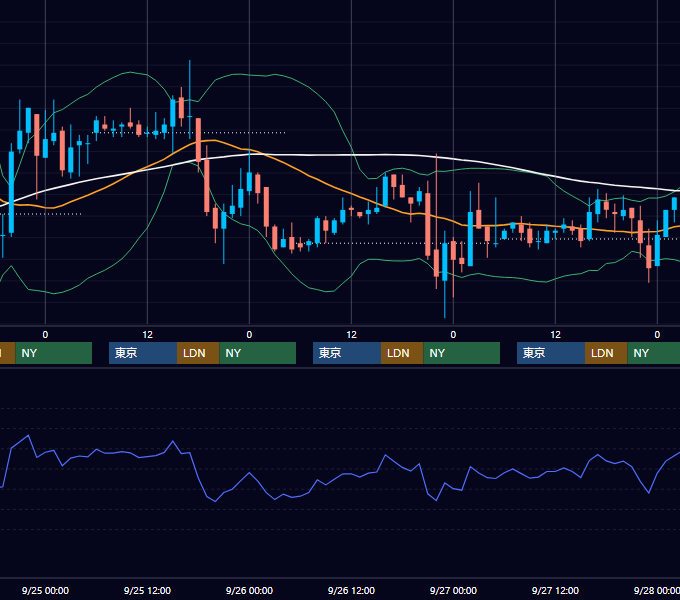Click the 9/25 00:00 date label

tap(45, 590)
